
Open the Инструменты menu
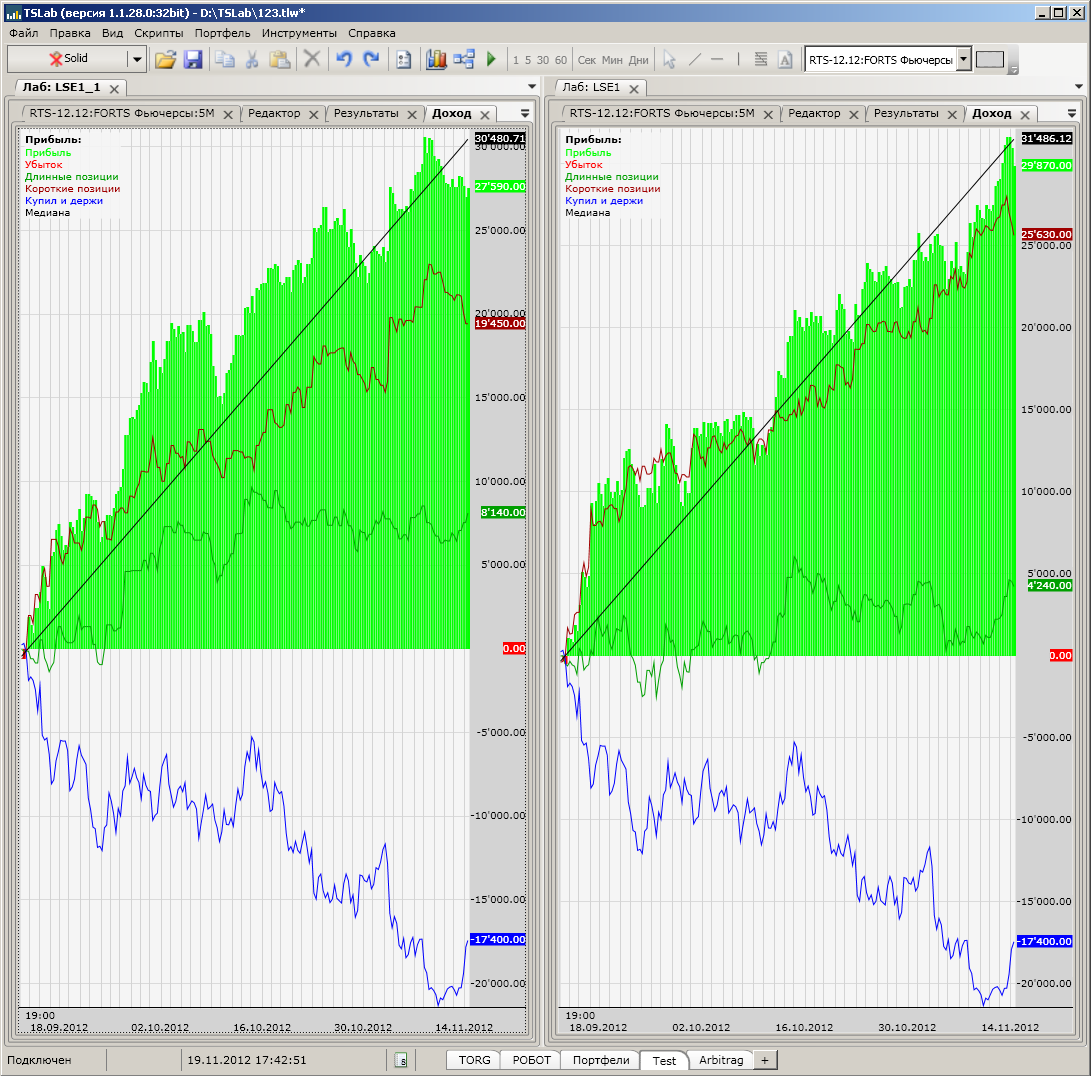[299, 33]
